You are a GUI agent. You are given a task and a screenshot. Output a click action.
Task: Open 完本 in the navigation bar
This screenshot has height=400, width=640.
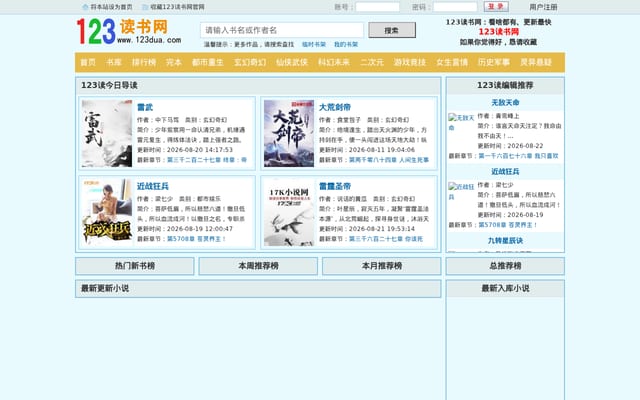(x=173, y=62)
